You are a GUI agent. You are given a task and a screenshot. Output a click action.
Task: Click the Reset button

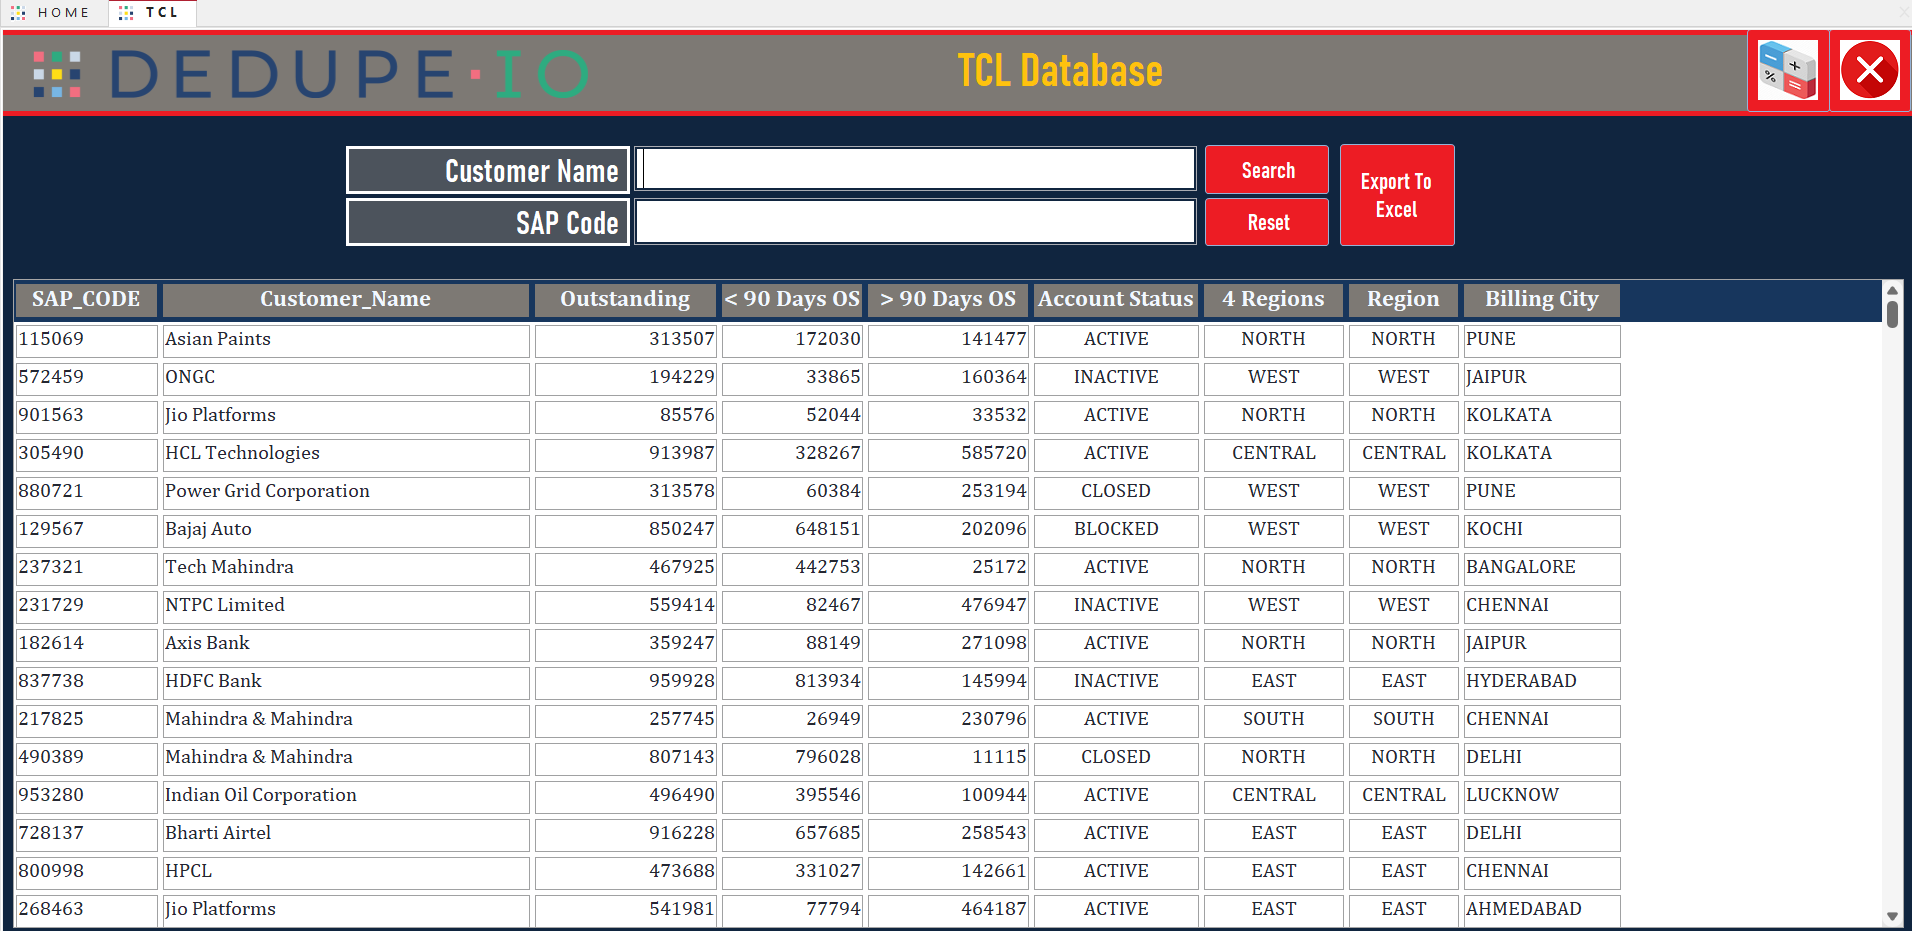pyautogui.click(x=1265, y=222)
